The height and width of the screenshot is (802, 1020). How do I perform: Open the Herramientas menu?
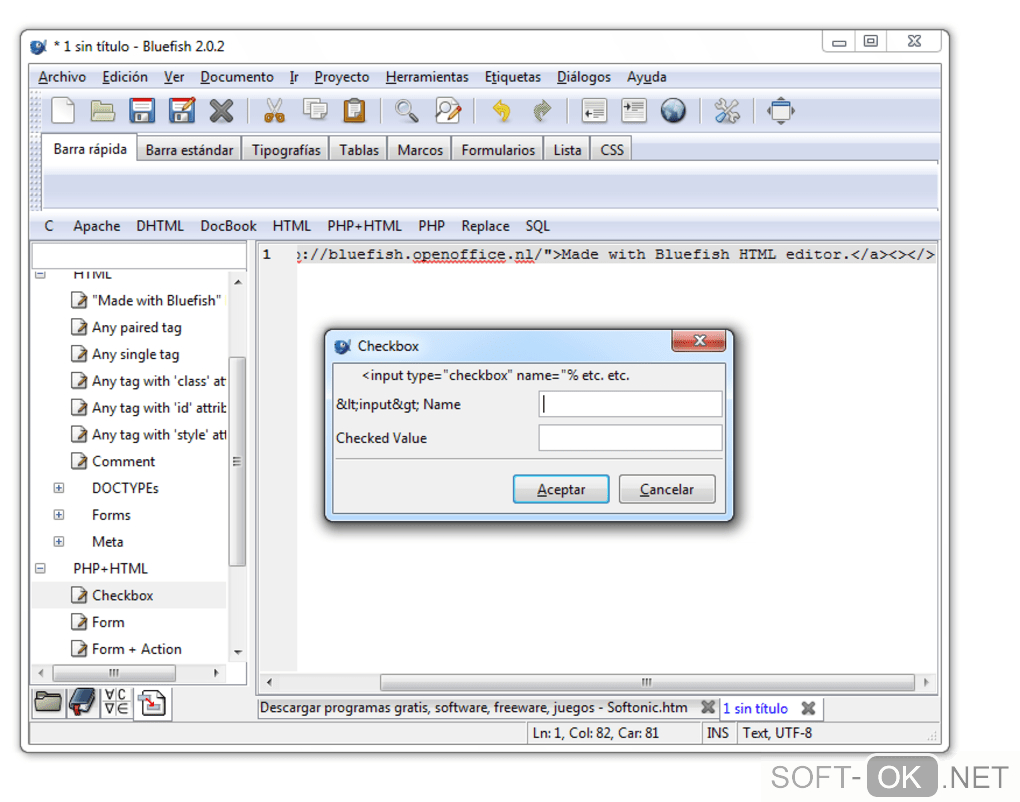click(427, 77)
